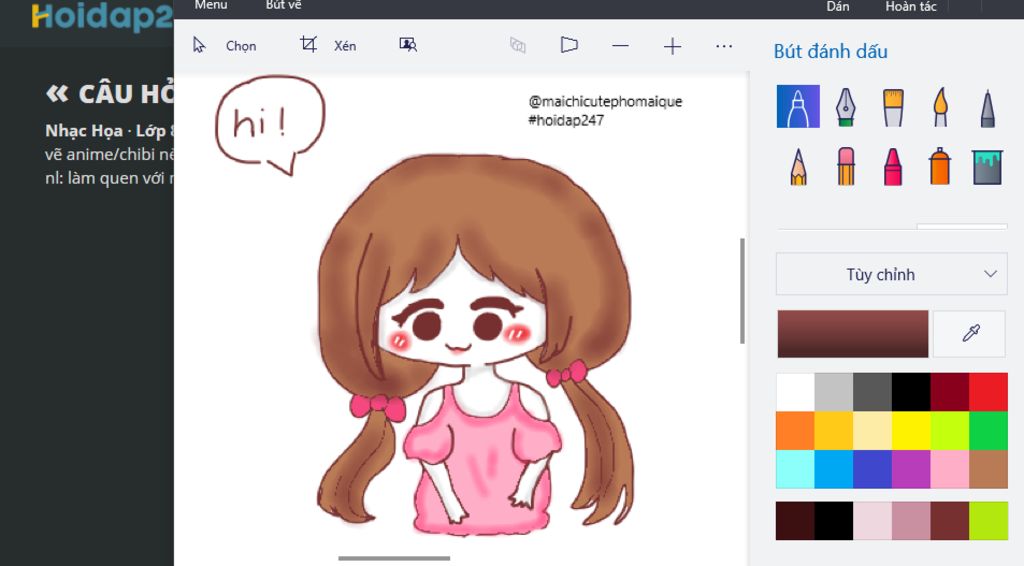Screen dimensions: 1024x566
Task: Pick the bright red color swatch
Action: pos(988,392)
